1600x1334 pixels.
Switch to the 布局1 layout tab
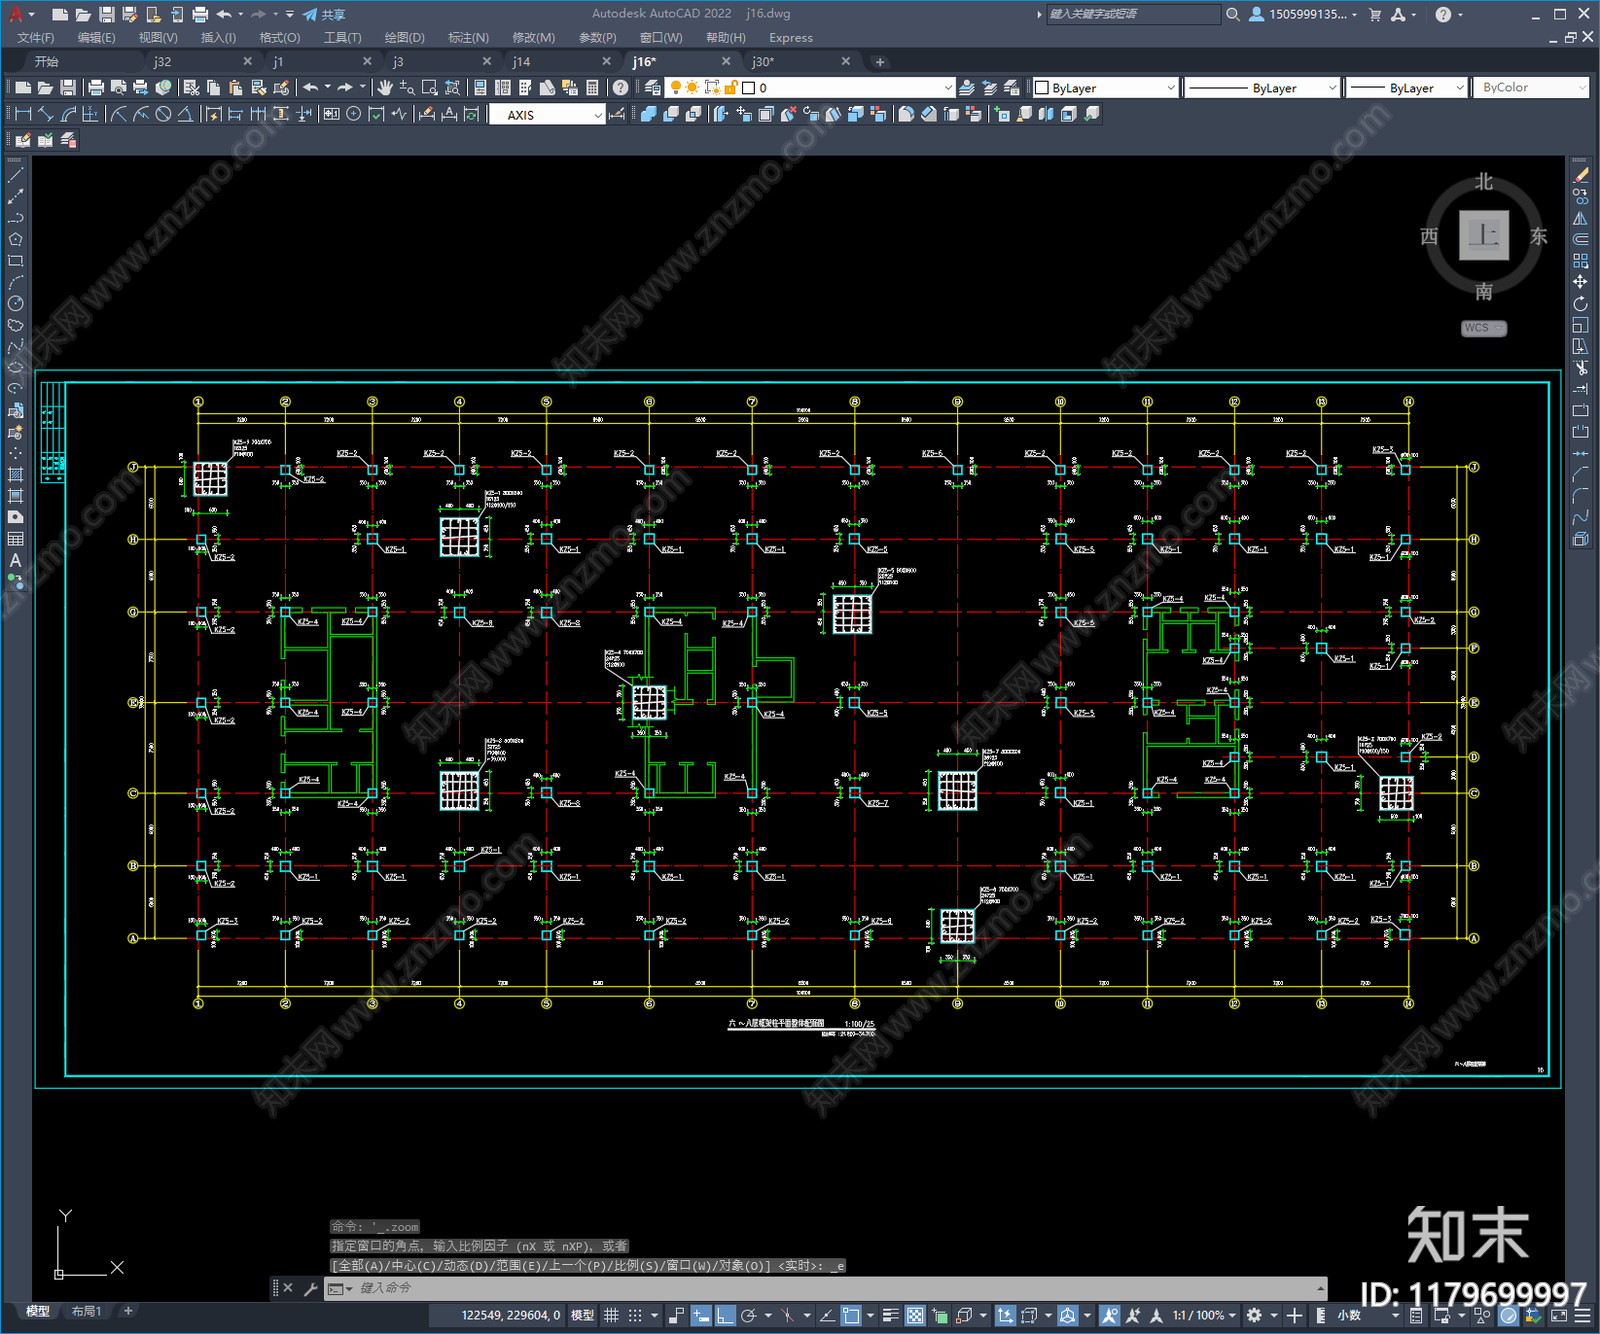(87, 1311)
